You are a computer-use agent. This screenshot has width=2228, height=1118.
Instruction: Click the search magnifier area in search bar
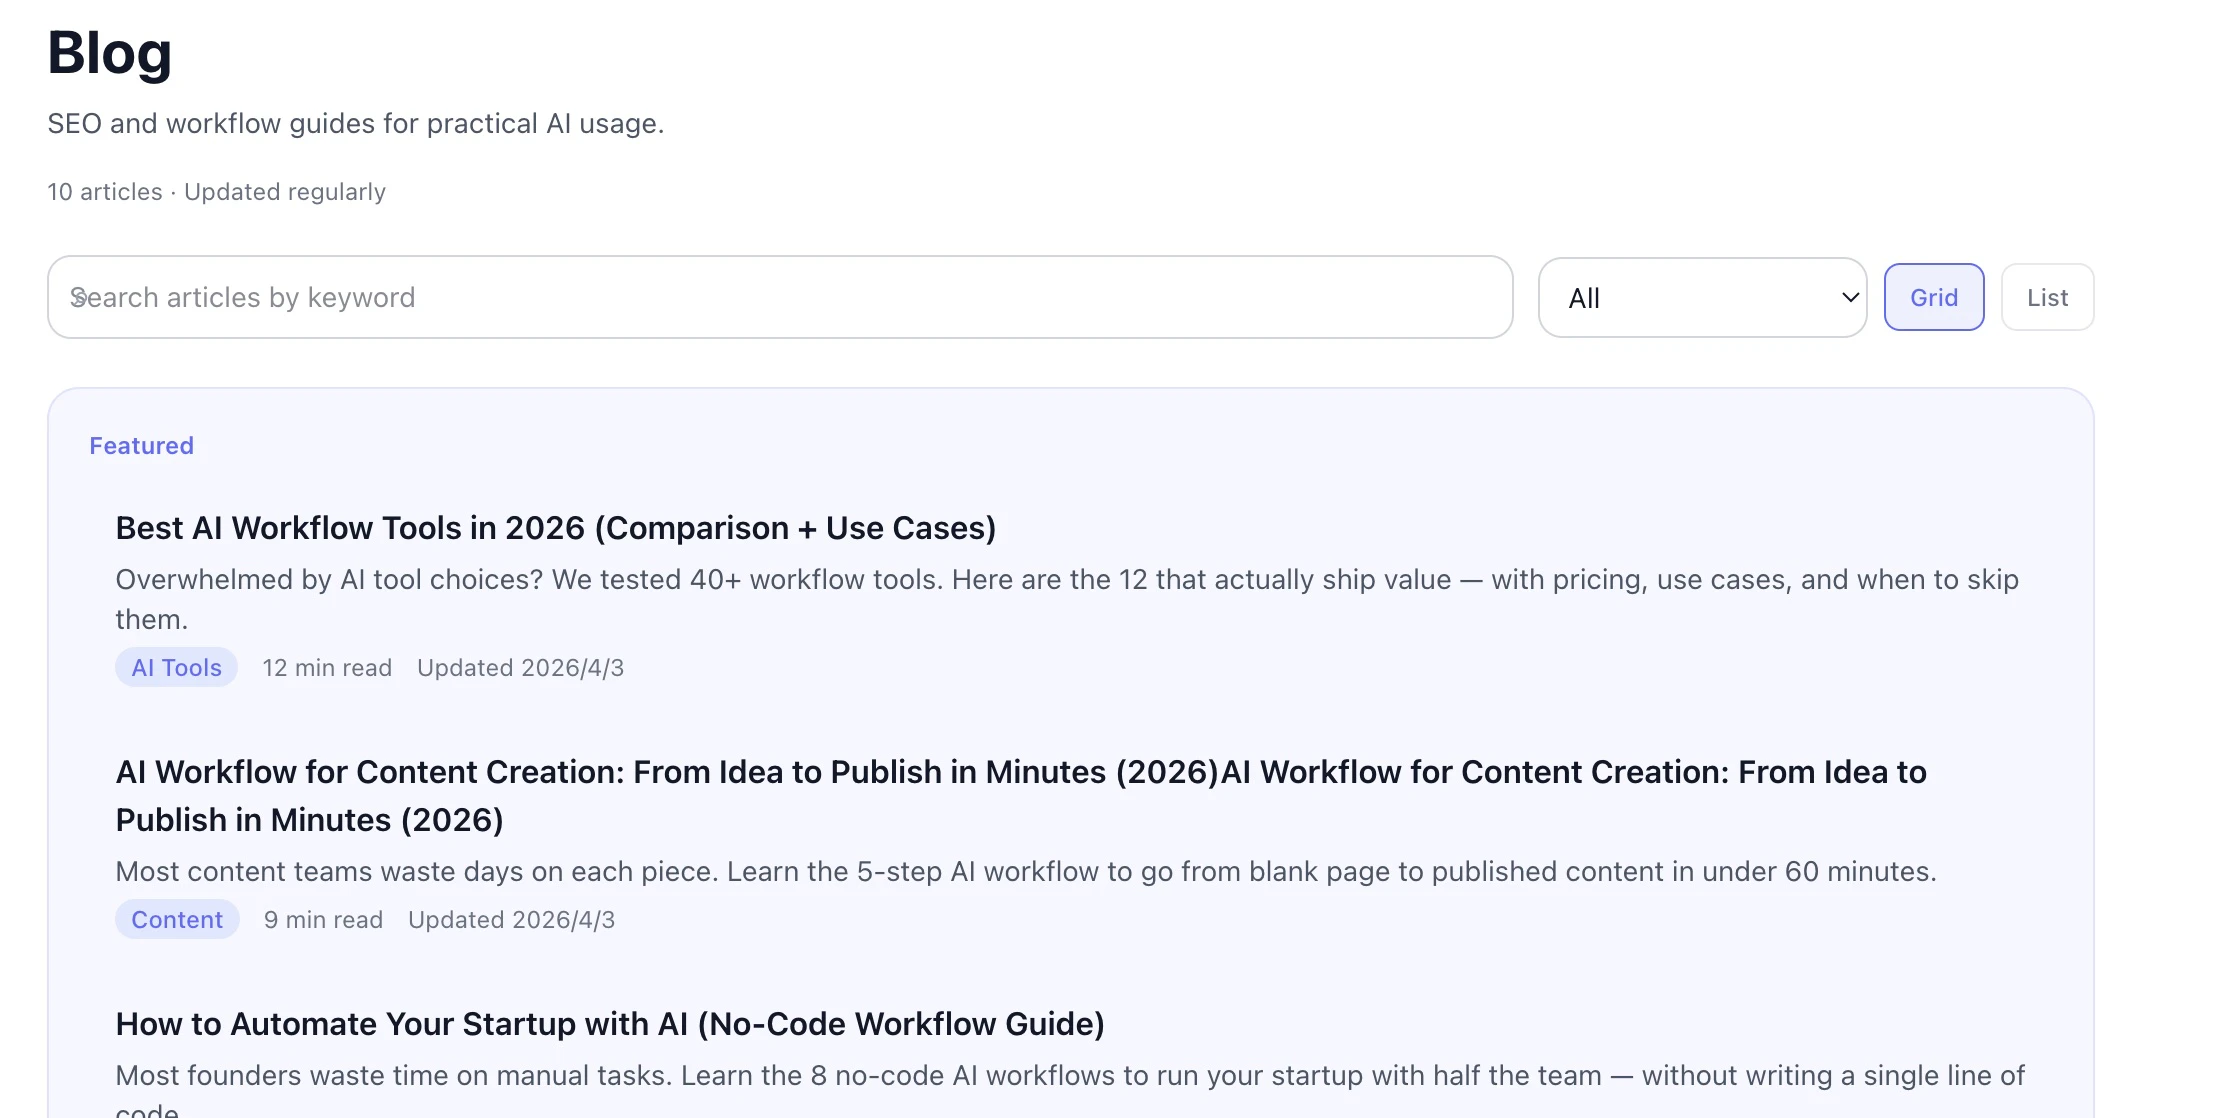[78, 297]
